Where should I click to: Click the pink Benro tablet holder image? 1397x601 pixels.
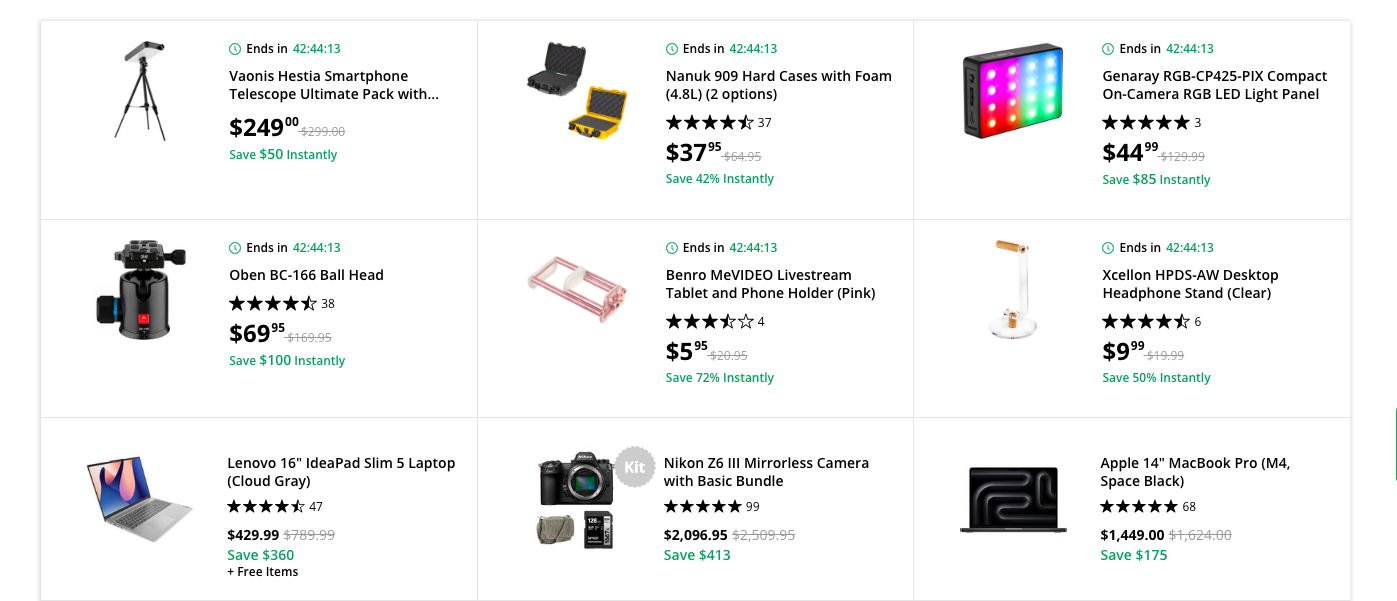pyautogui.click(x=577, y=290)
